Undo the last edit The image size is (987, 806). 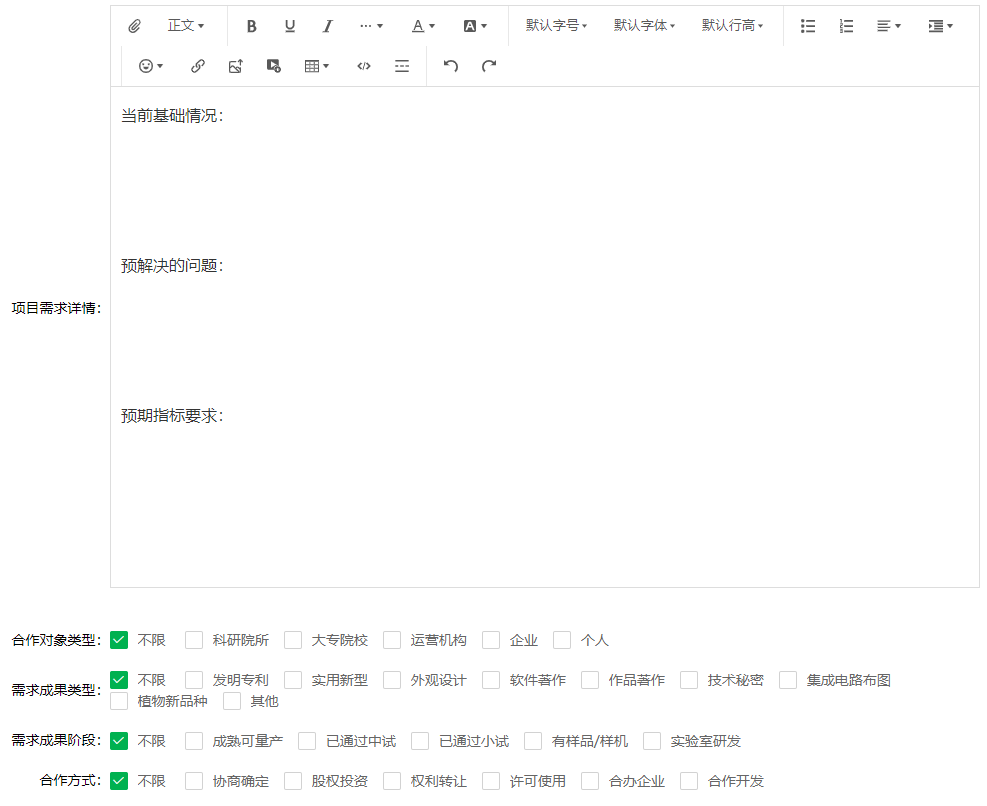[451, 66]
